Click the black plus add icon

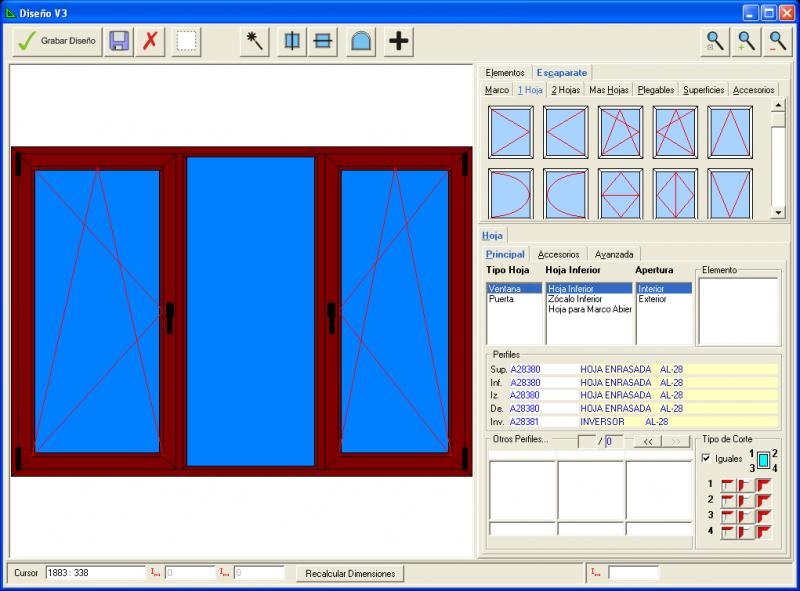pyautogui.click(x=399, y=41)
